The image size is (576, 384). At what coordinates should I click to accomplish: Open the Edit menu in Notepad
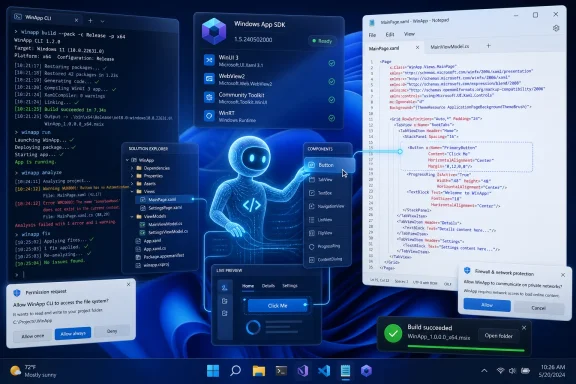(x=390, y=35)
